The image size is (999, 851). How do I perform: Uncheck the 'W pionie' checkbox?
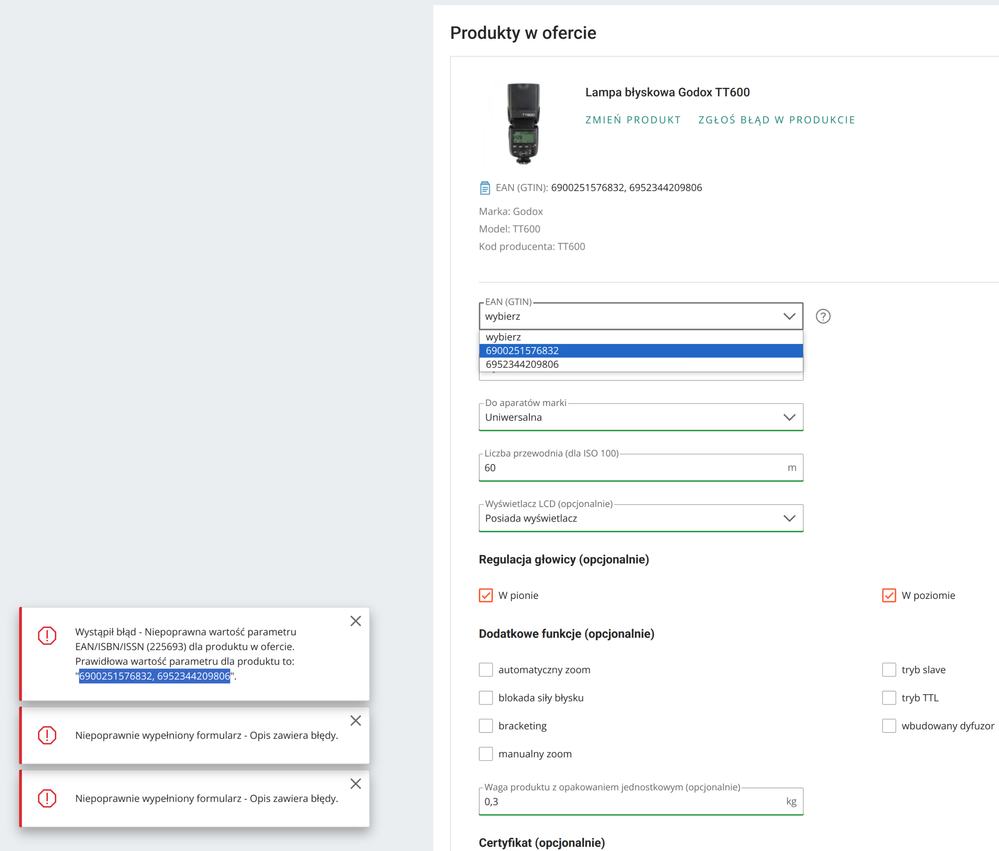485,596
